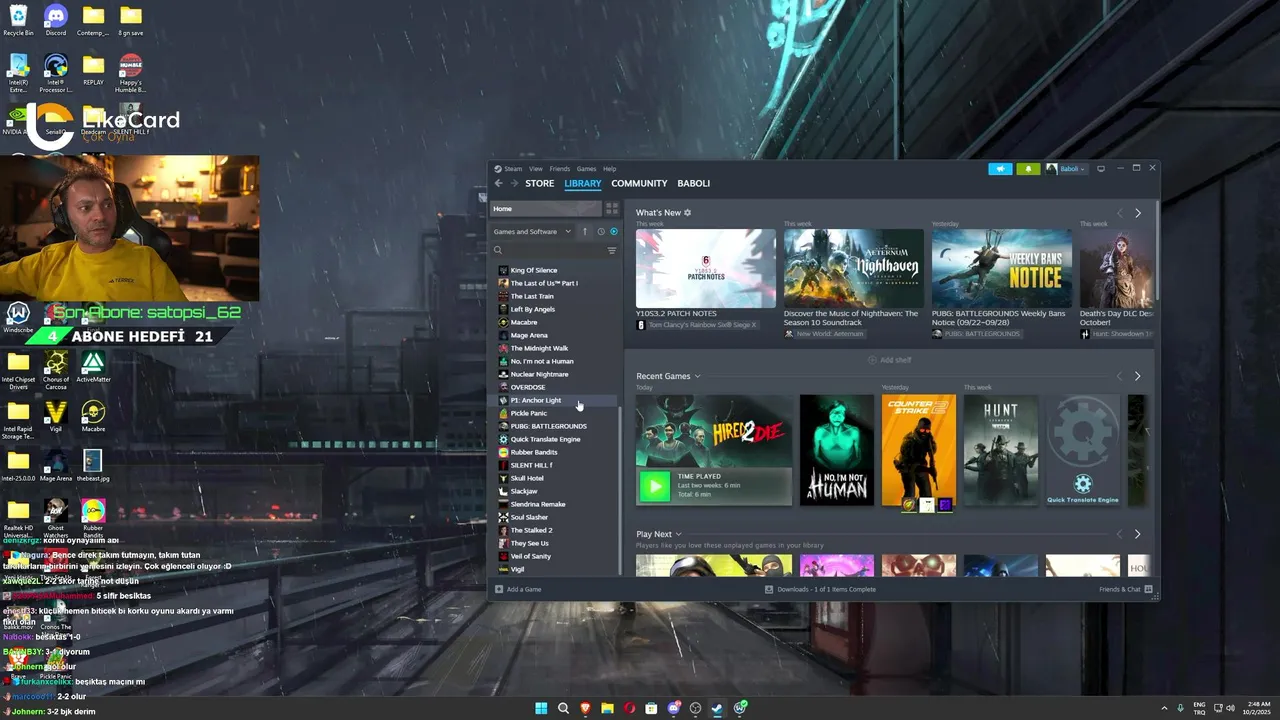Click the Add a Game plus icon
Viewport: 1280px width, 720px height.
pos(498,589)
